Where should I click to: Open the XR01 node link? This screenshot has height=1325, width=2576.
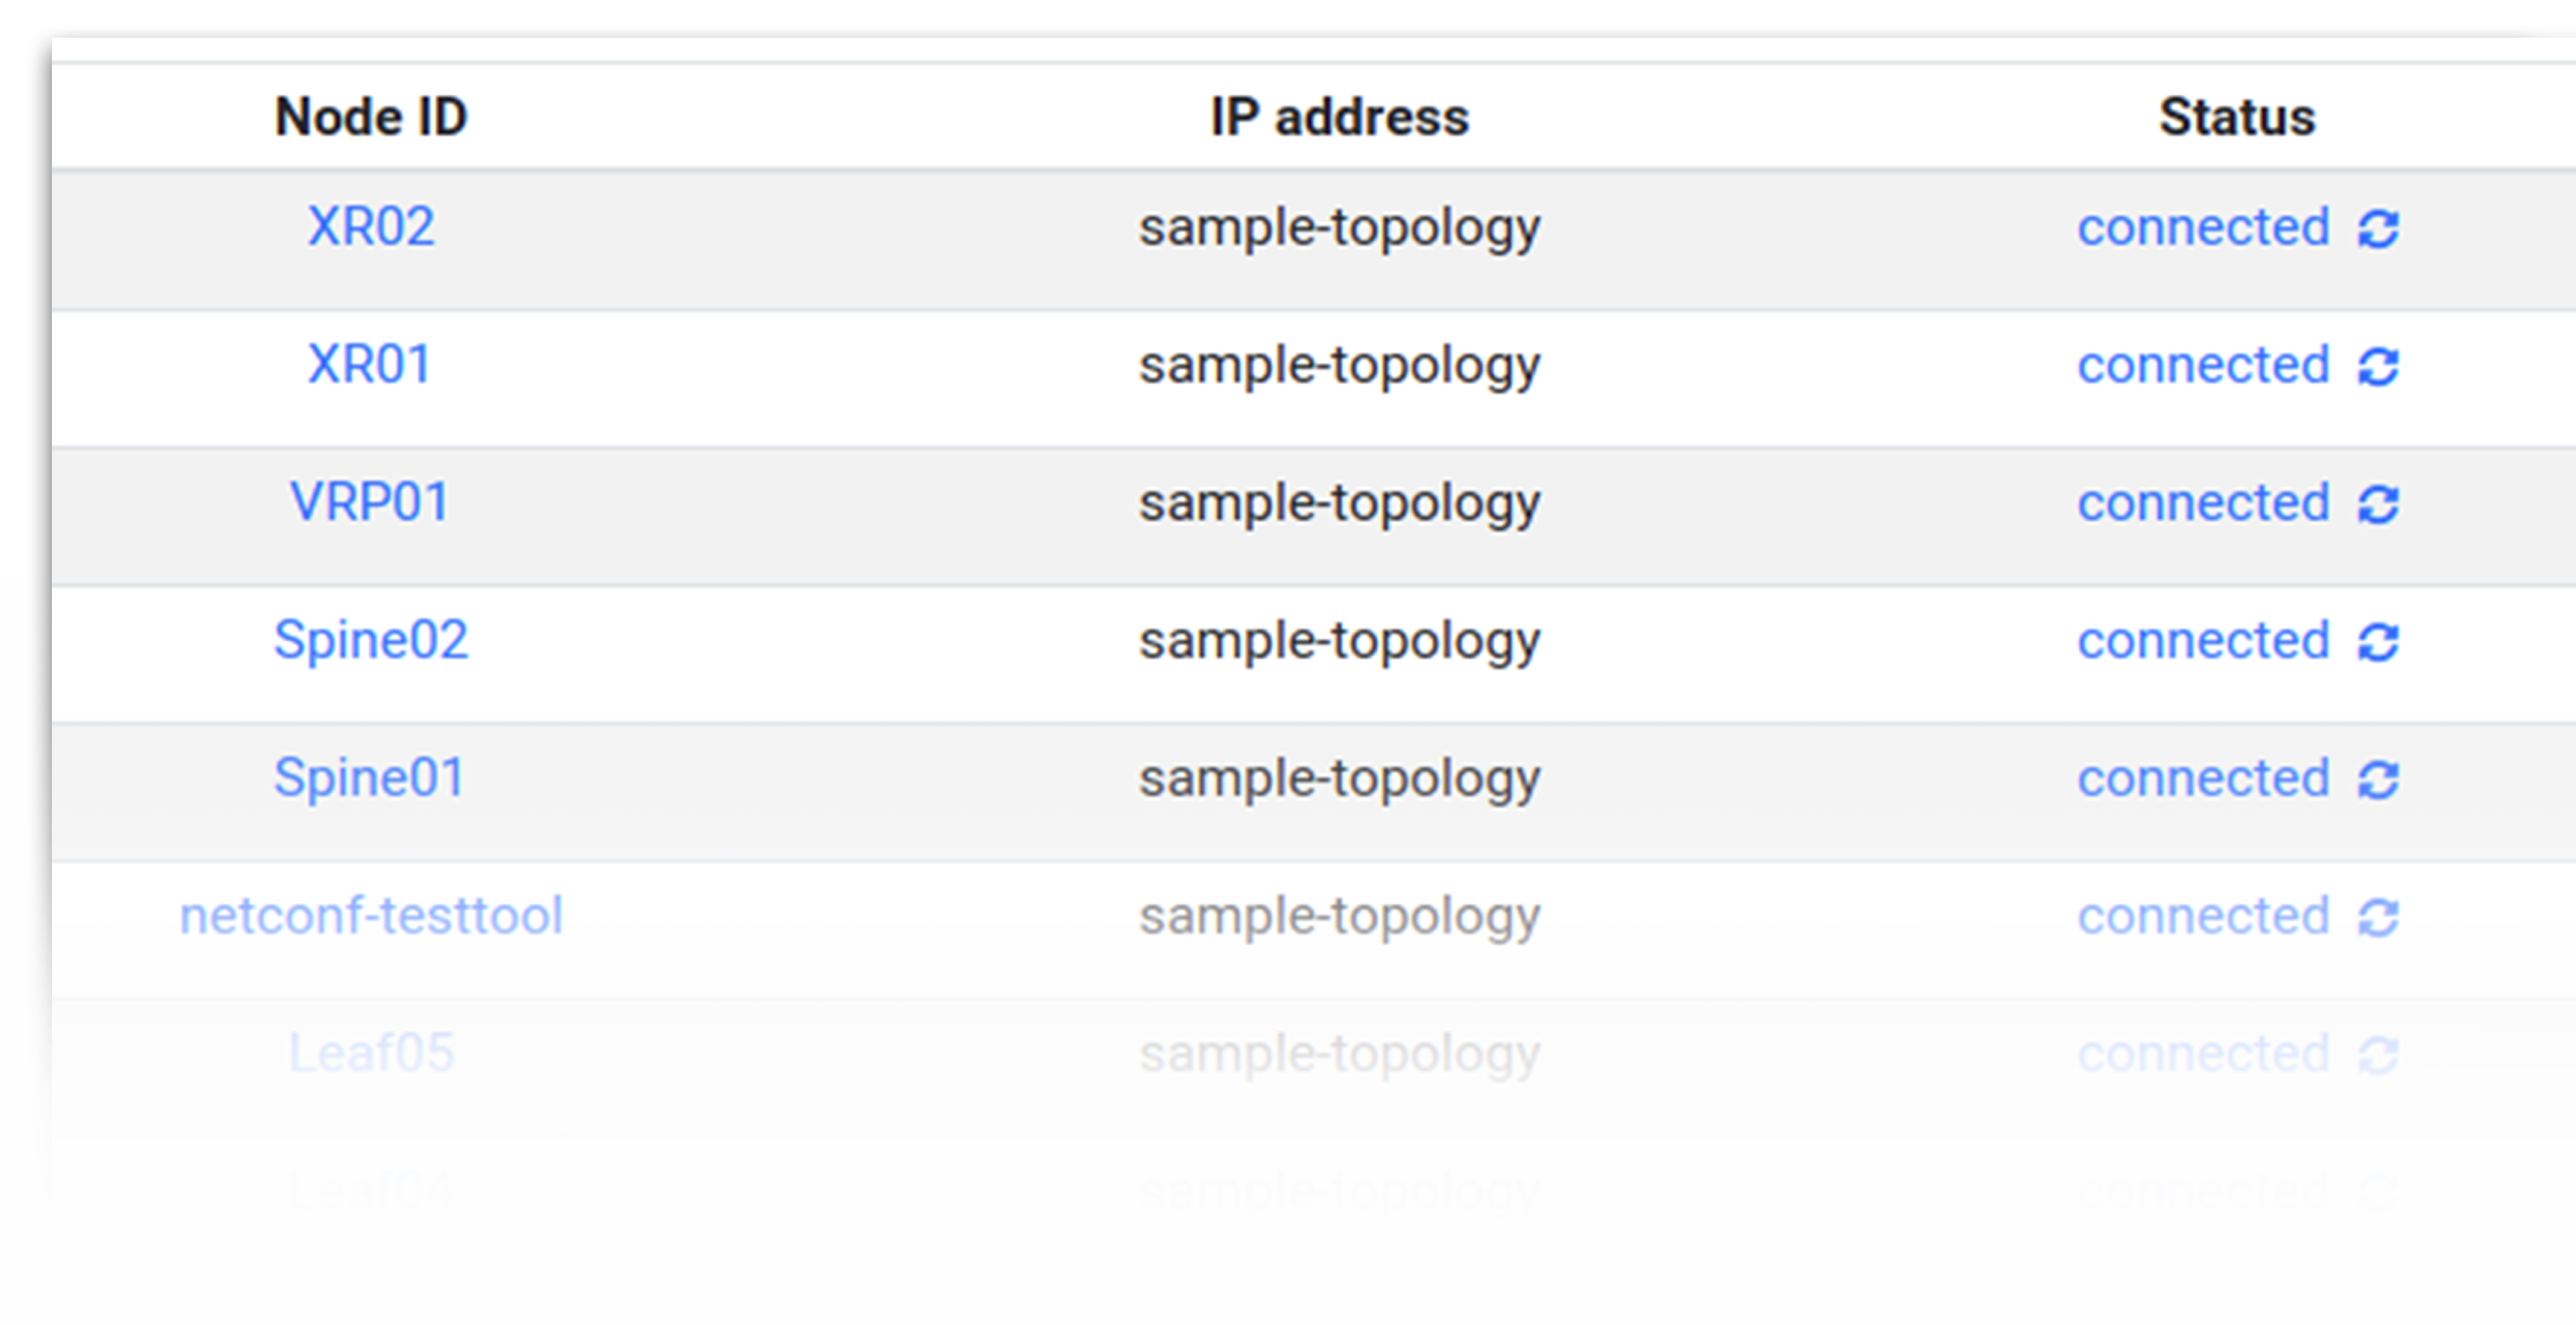[x=369, y=364]
